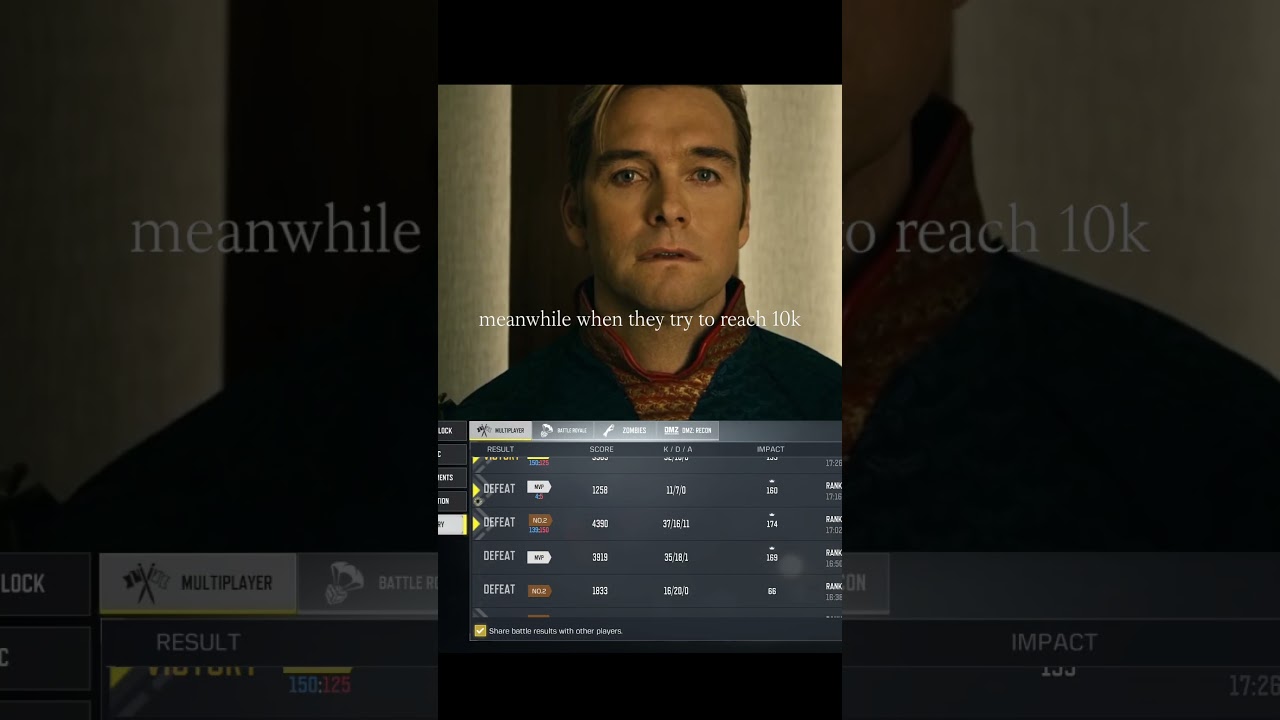Select the NO.2 badge in the 1833 score row
The height and width of the screenshot is (720, 1280).
tap(539, 591)
